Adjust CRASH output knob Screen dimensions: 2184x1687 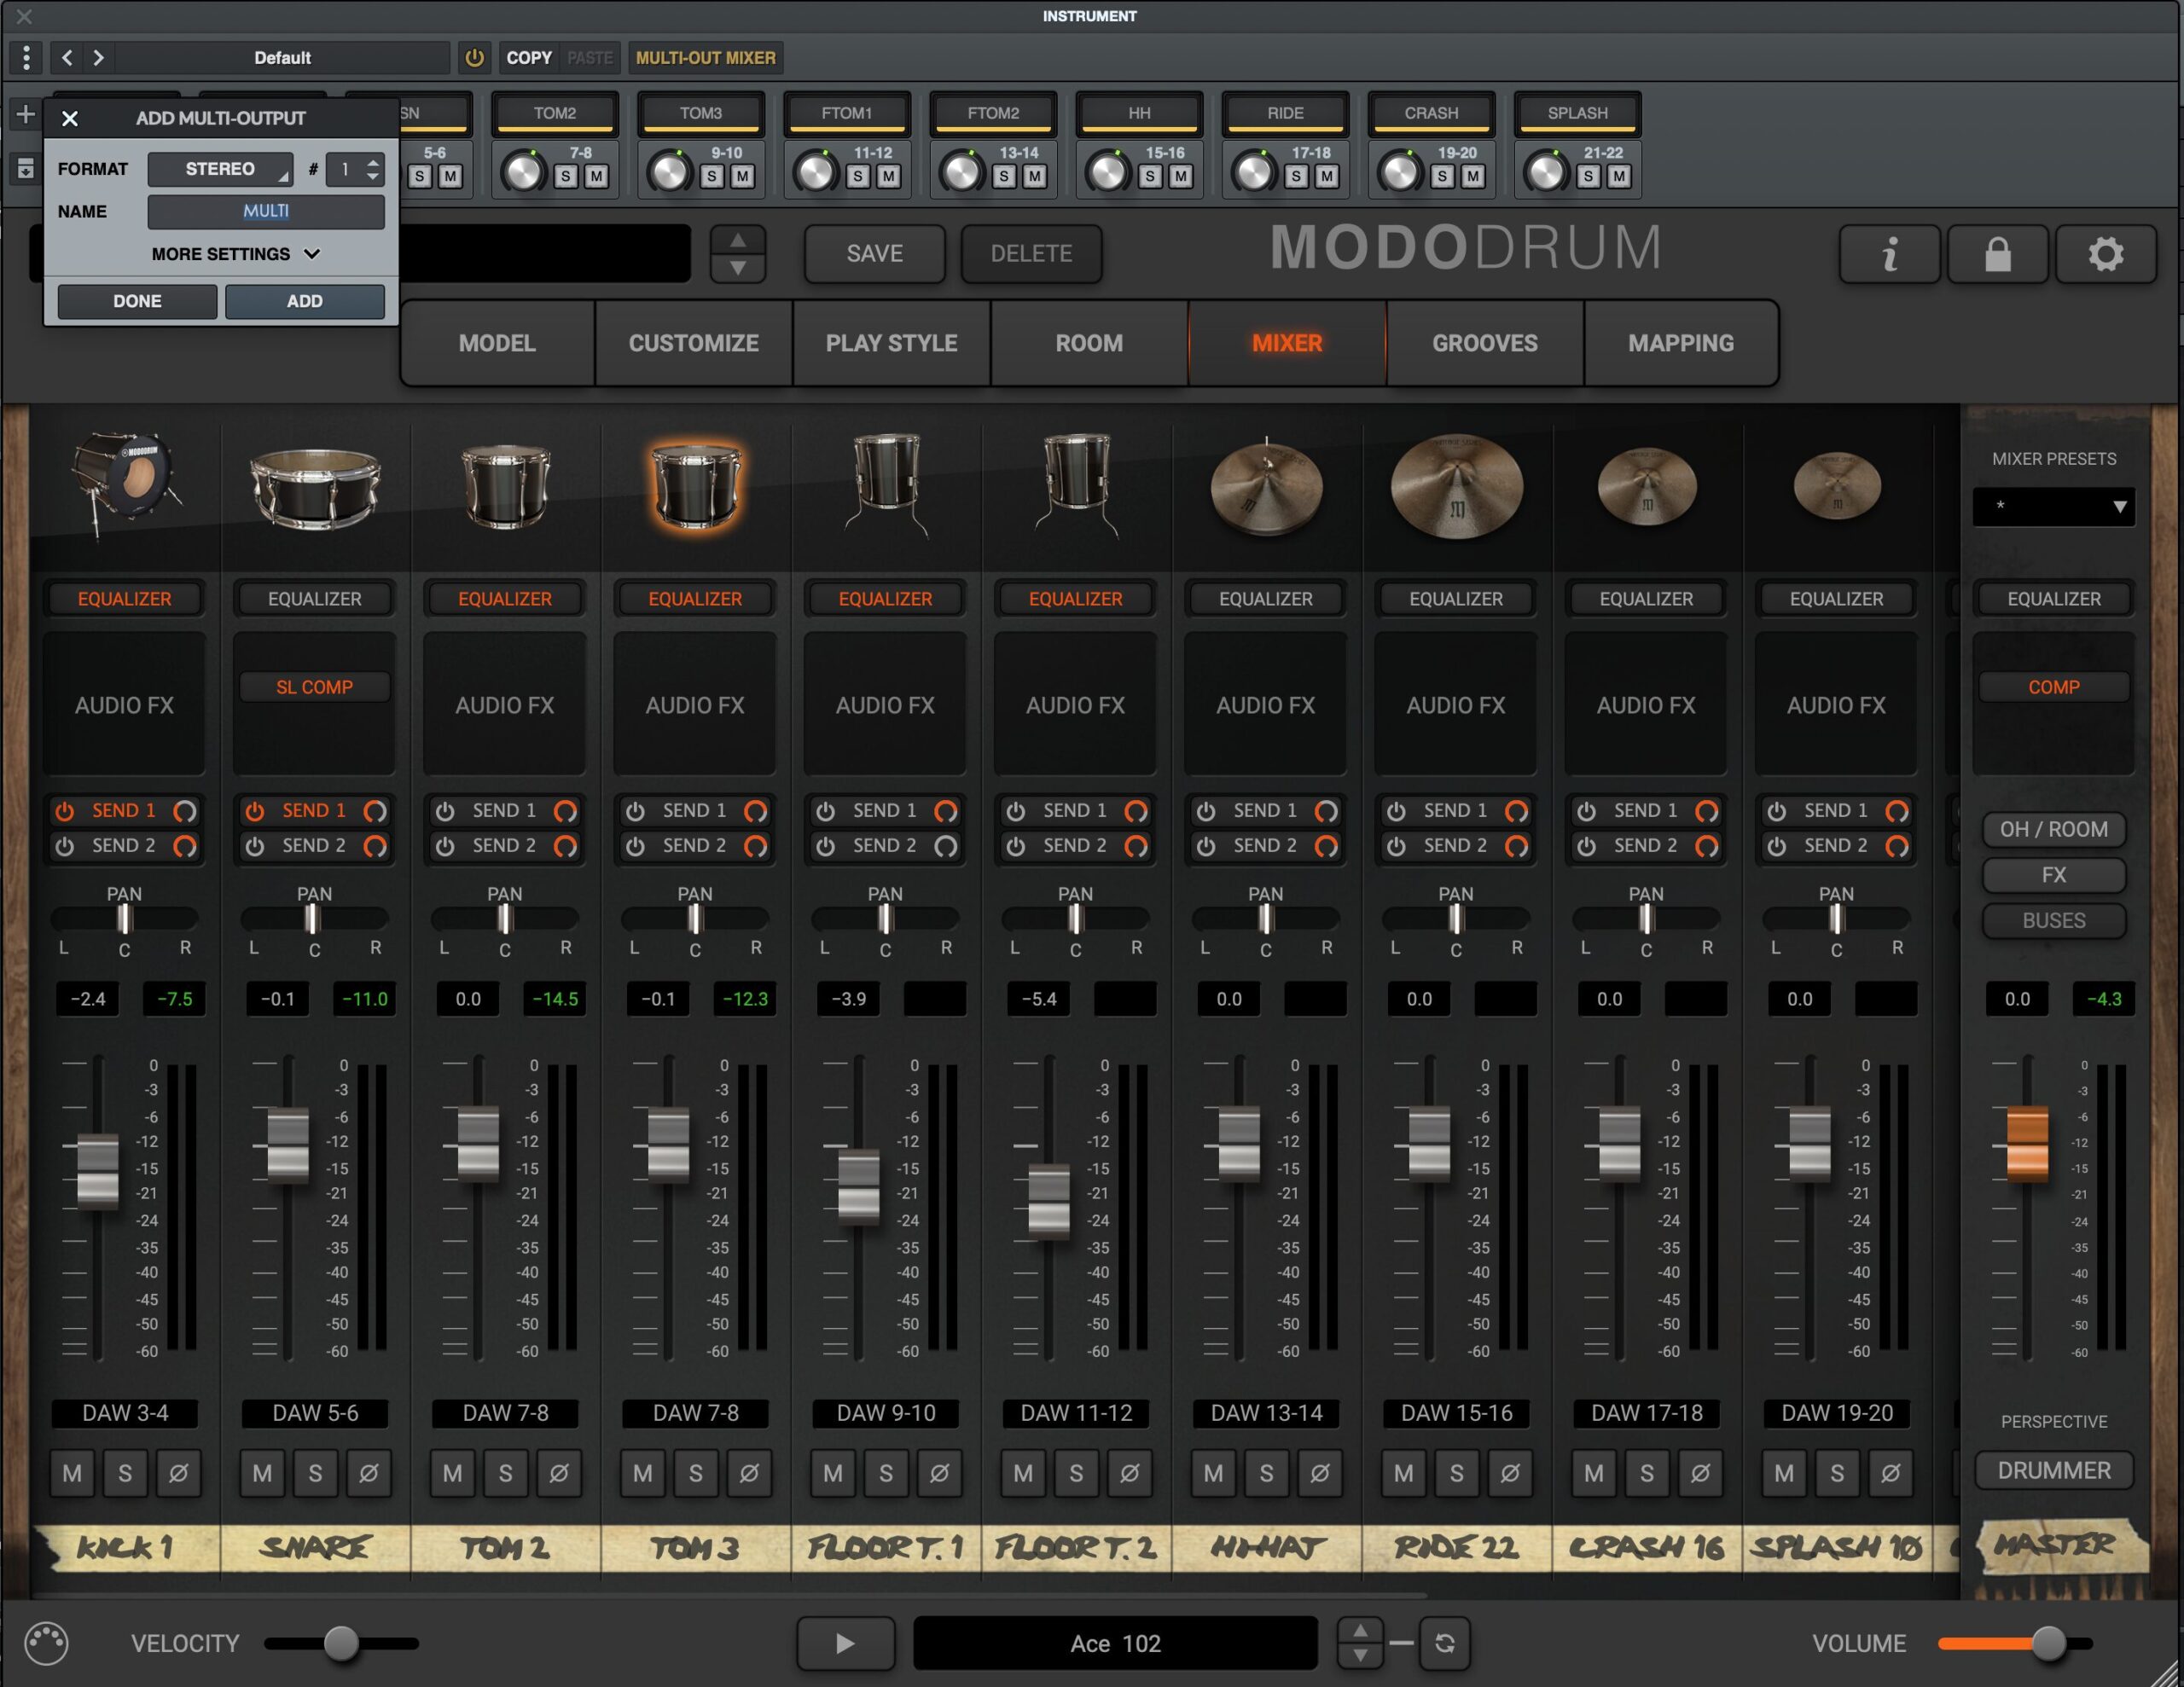coord(1400,172)
